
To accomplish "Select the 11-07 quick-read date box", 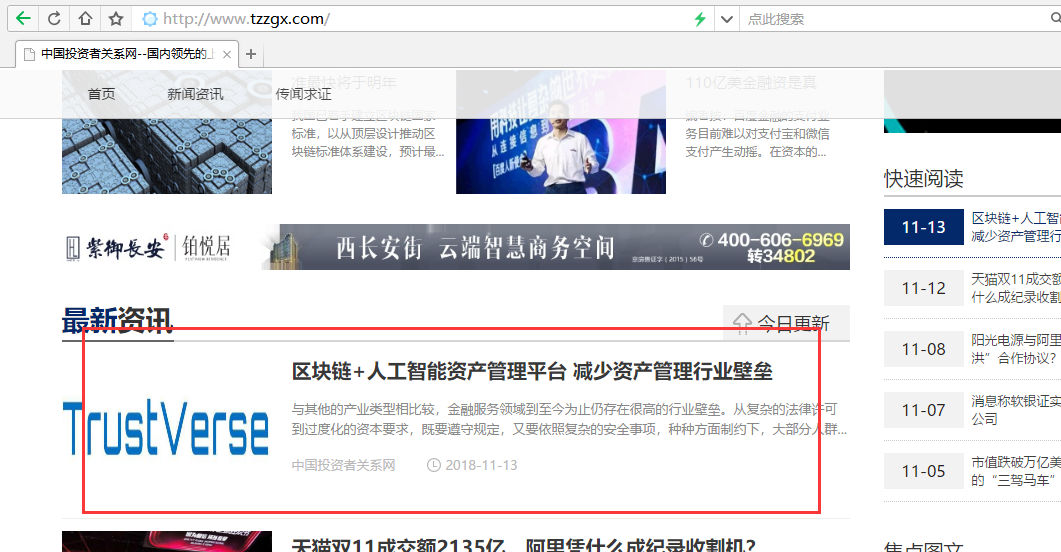I will point(924,410).
